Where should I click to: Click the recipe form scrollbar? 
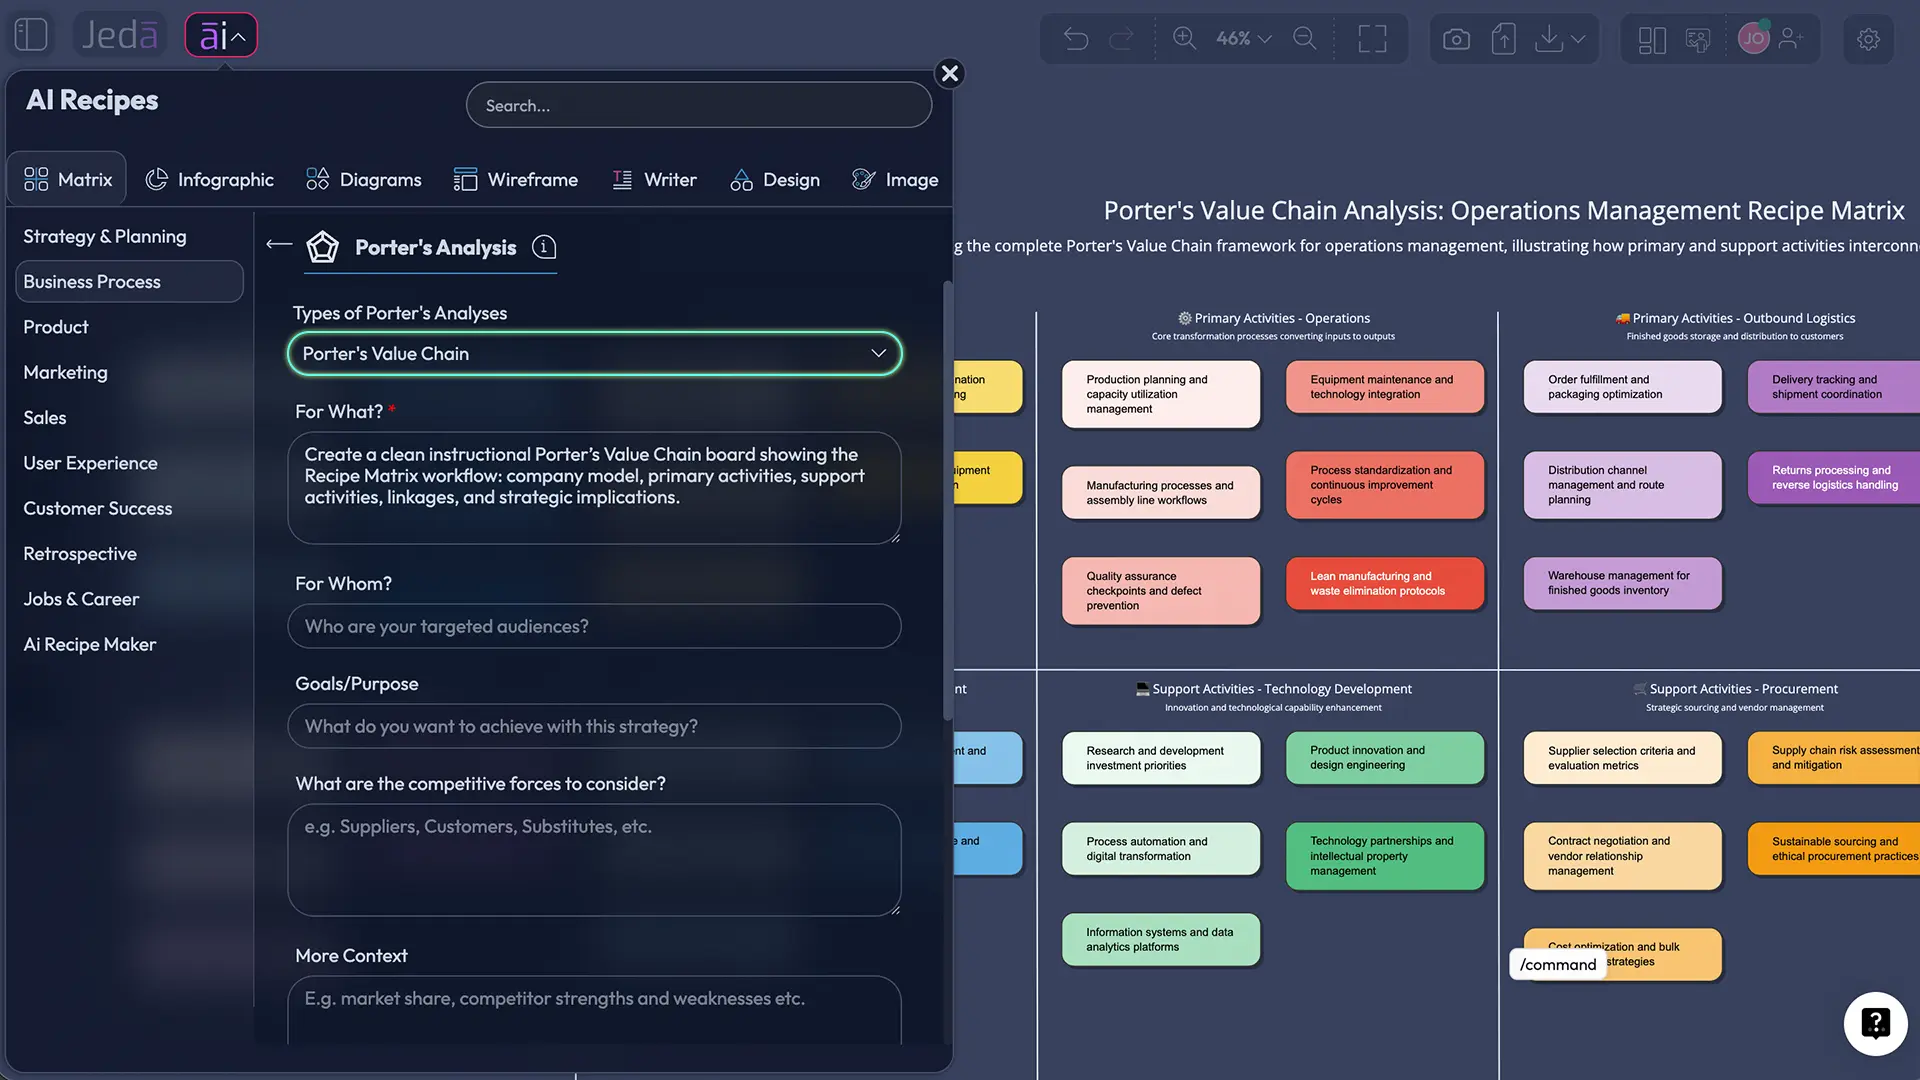[947, 500]
